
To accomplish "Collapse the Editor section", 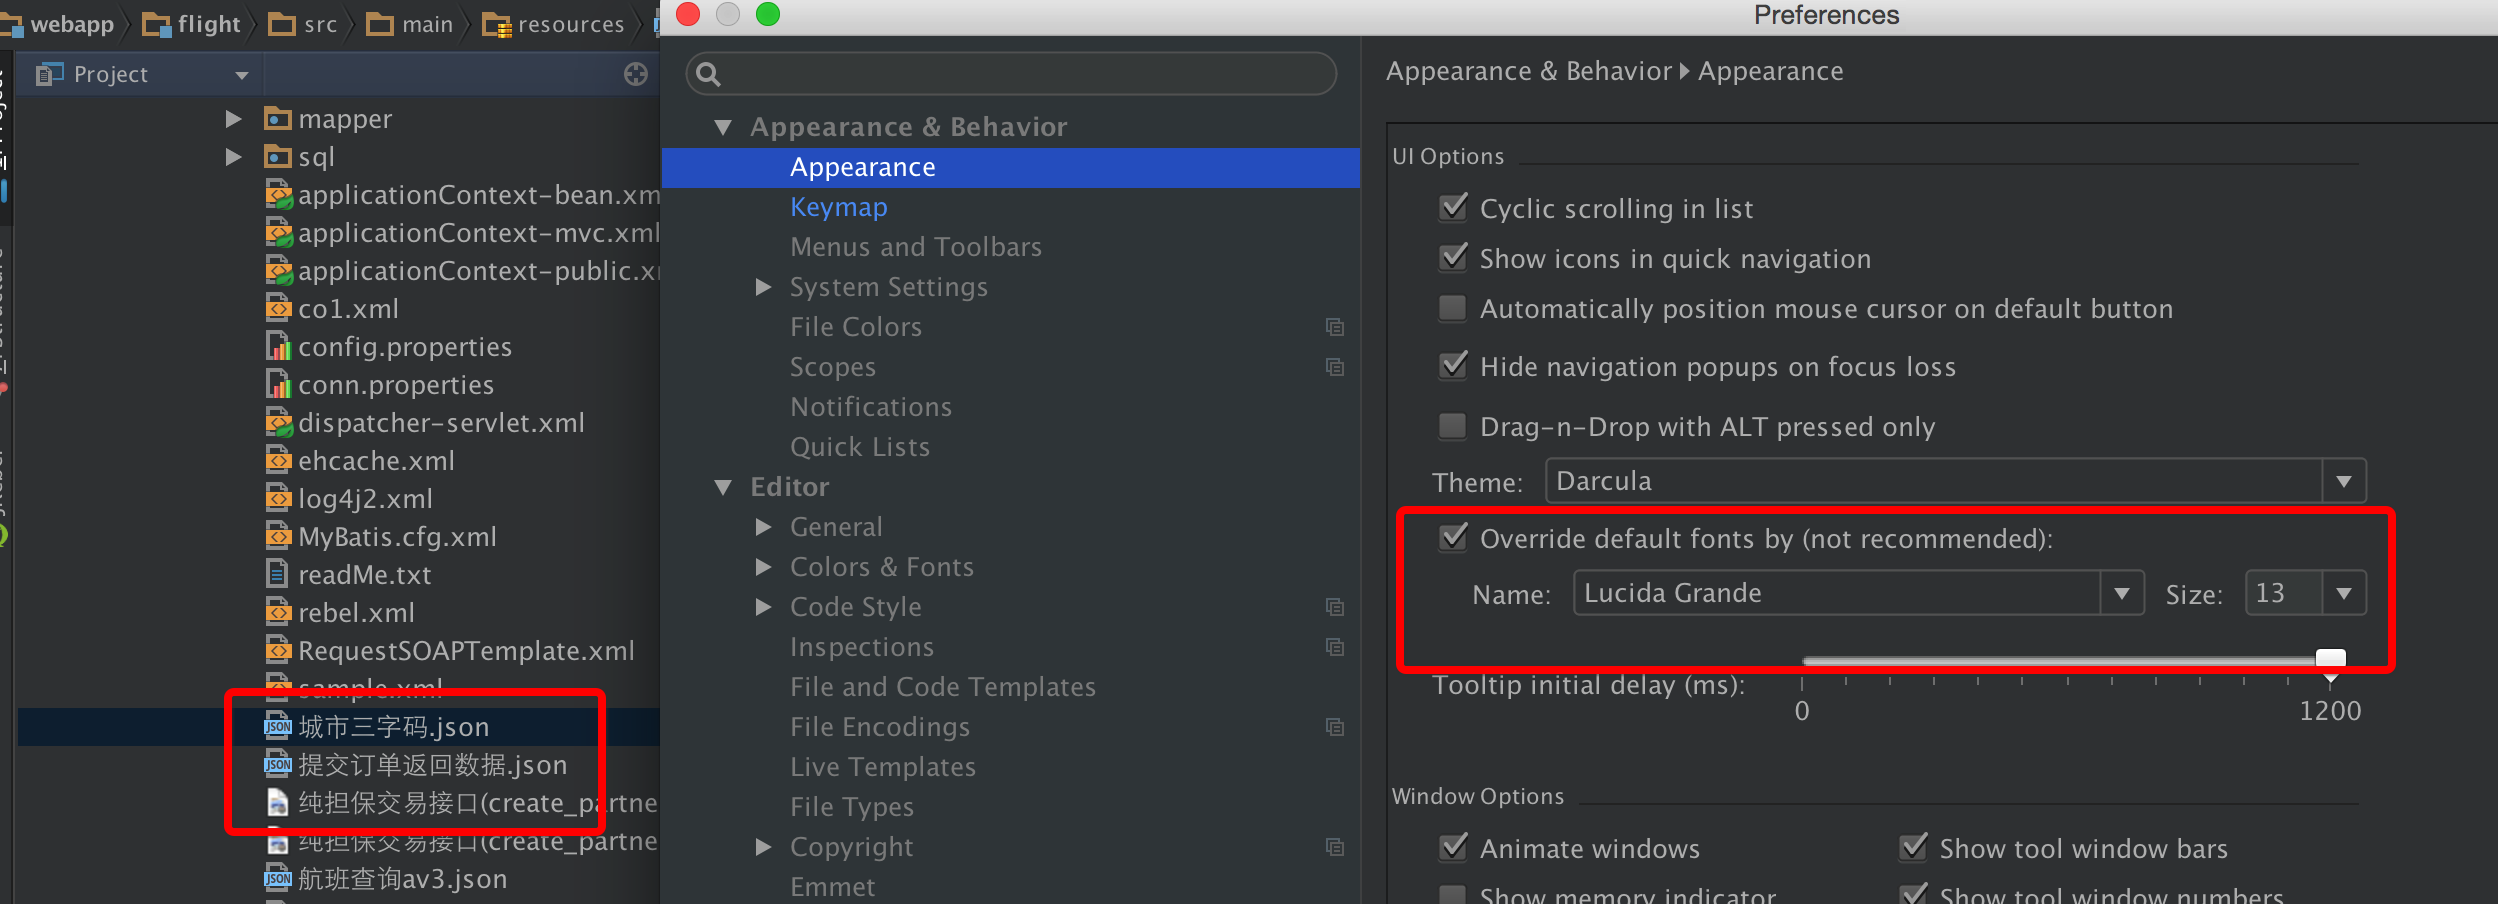I will (723, 487).
